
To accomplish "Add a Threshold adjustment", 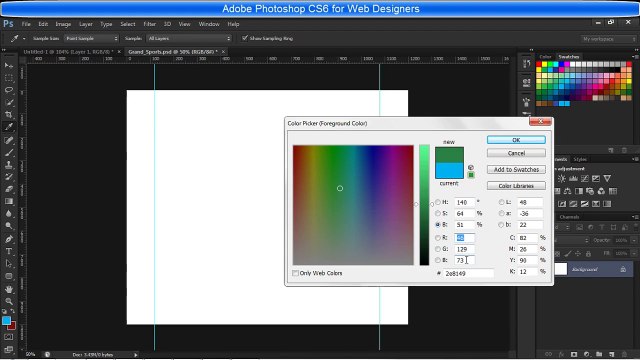I will click(584, 204).
